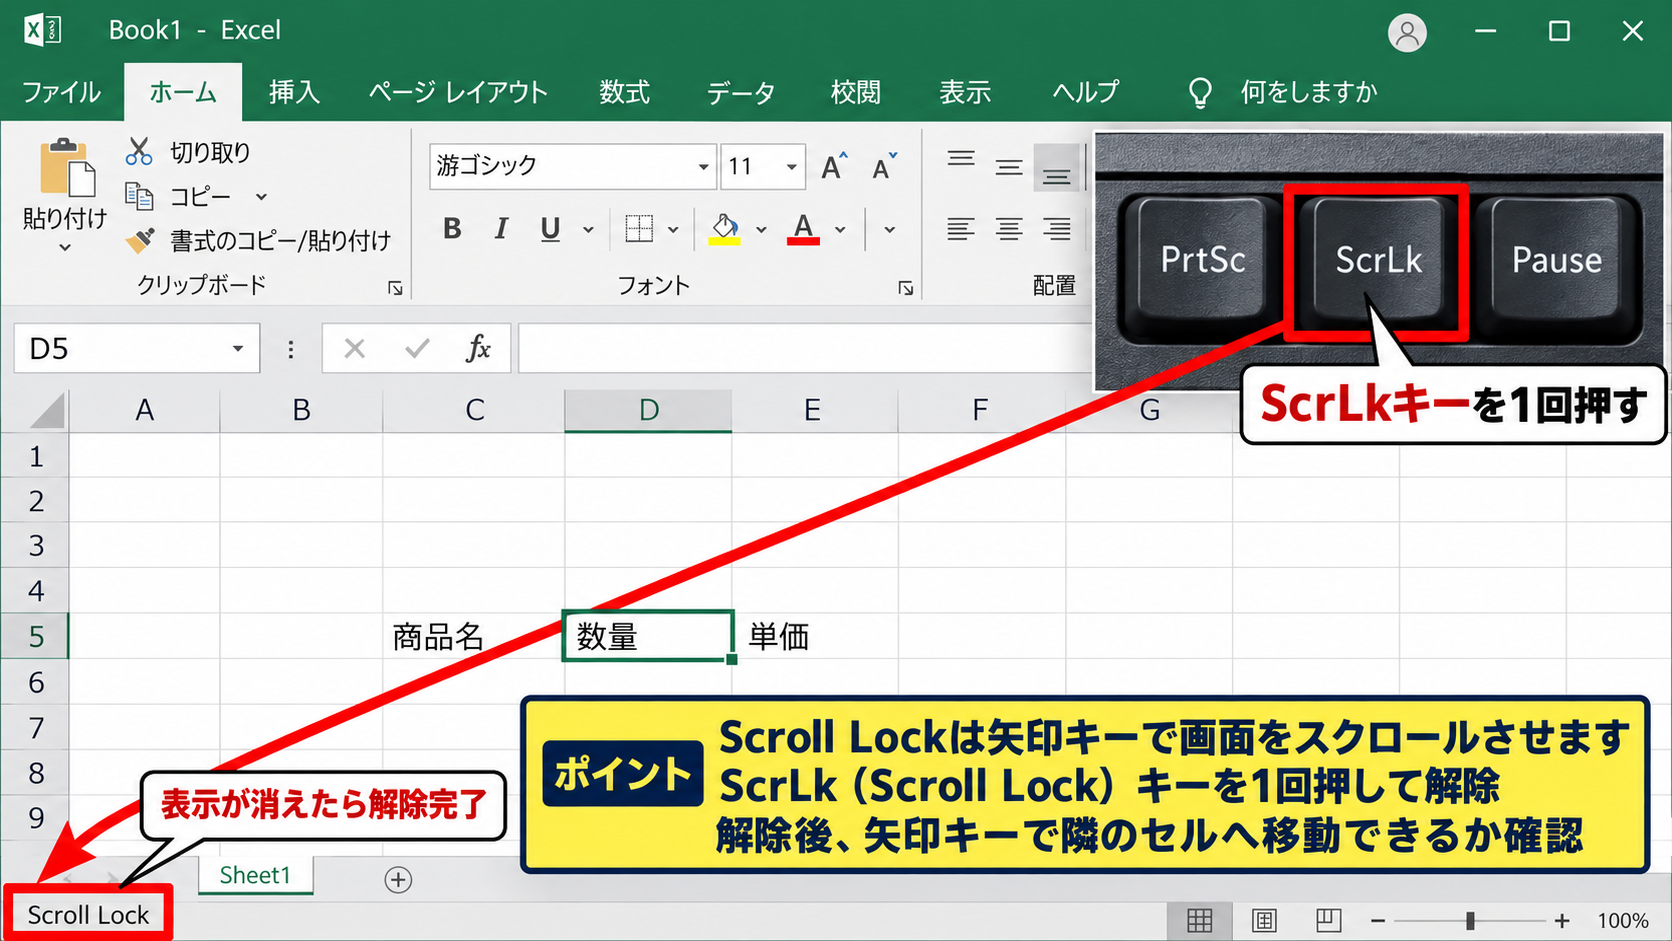Switch to Page Layout view in status bar
This screenshot has height=941, width=1672.
1264,920
